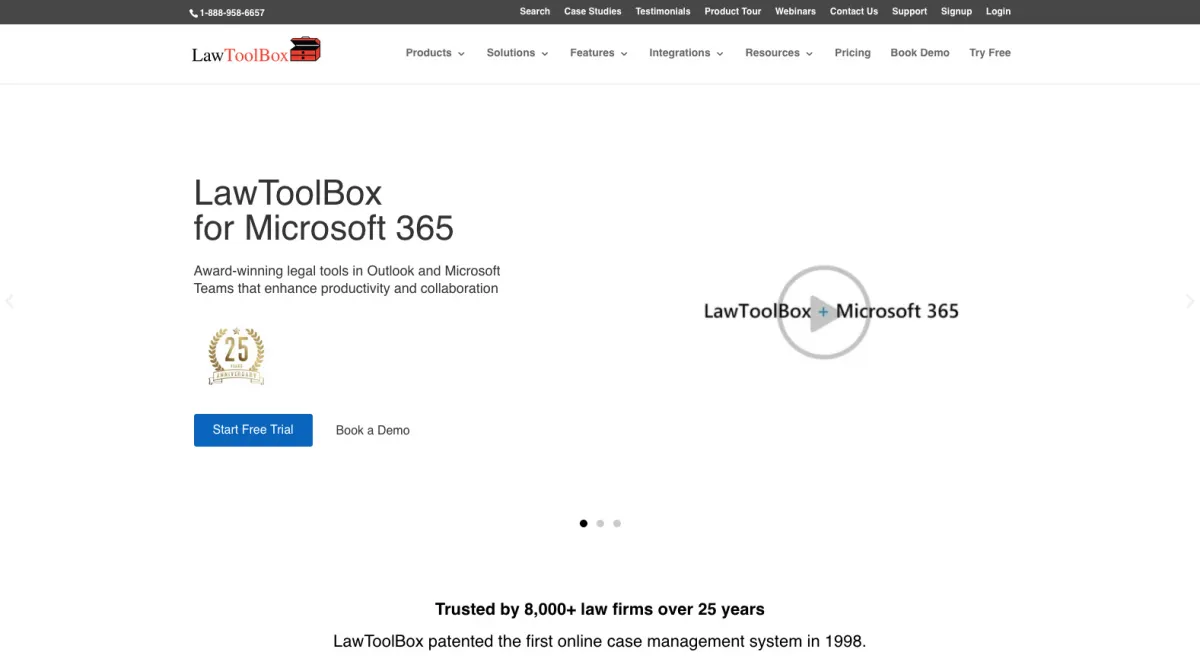Click the left carousel arrow
The height and width of the screenshot is (665, 1200).
[x=10, y=301]
